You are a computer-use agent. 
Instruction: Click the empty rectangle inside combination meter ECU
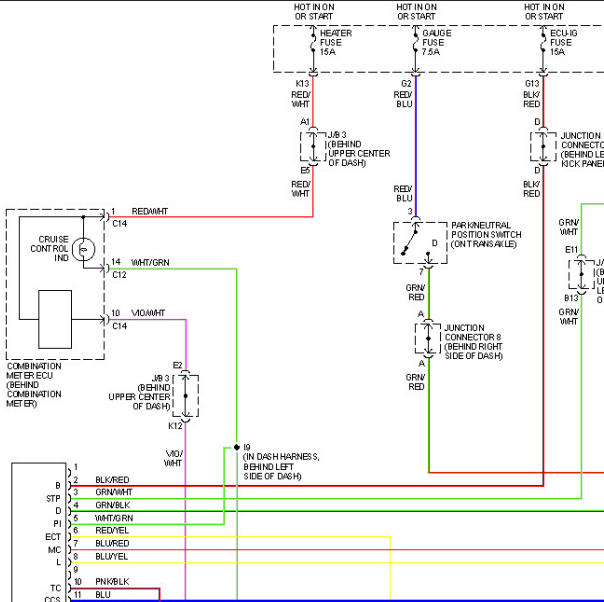point(55,319)
